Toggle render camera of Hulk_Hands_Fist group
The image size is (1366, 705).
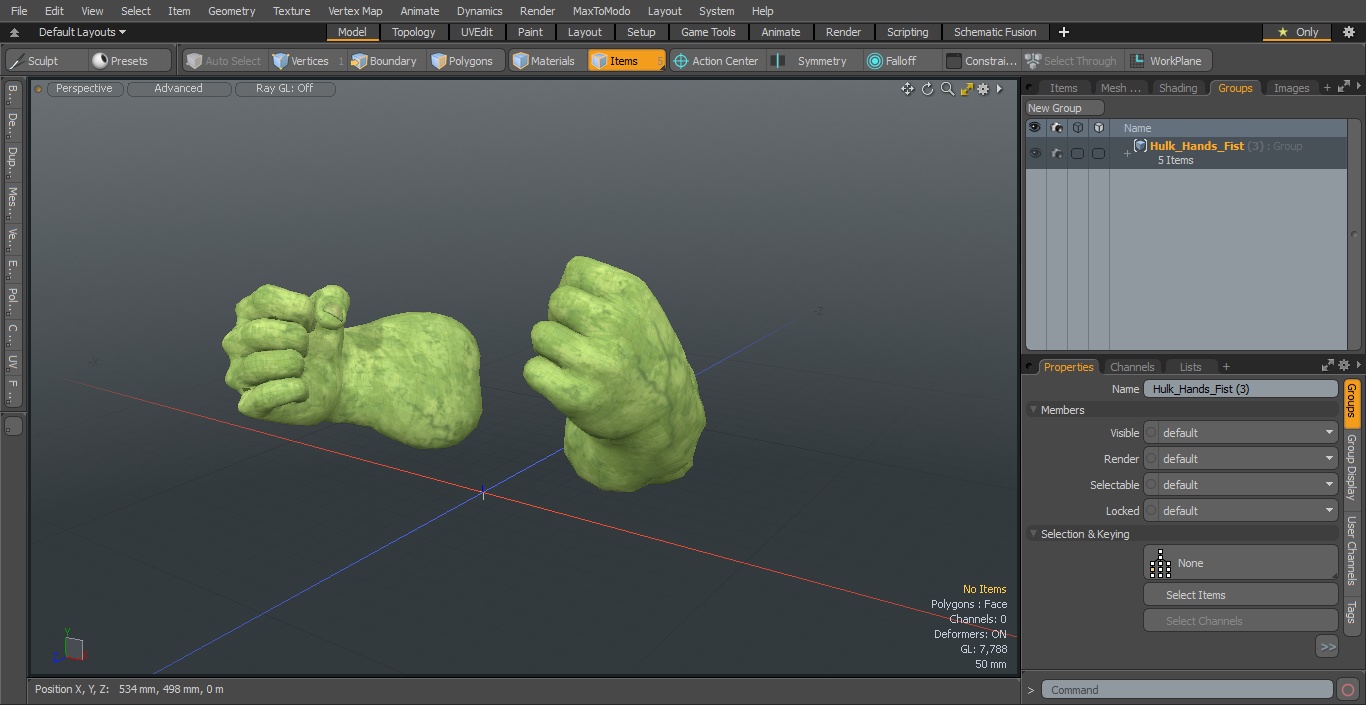tap(1057, 153)
